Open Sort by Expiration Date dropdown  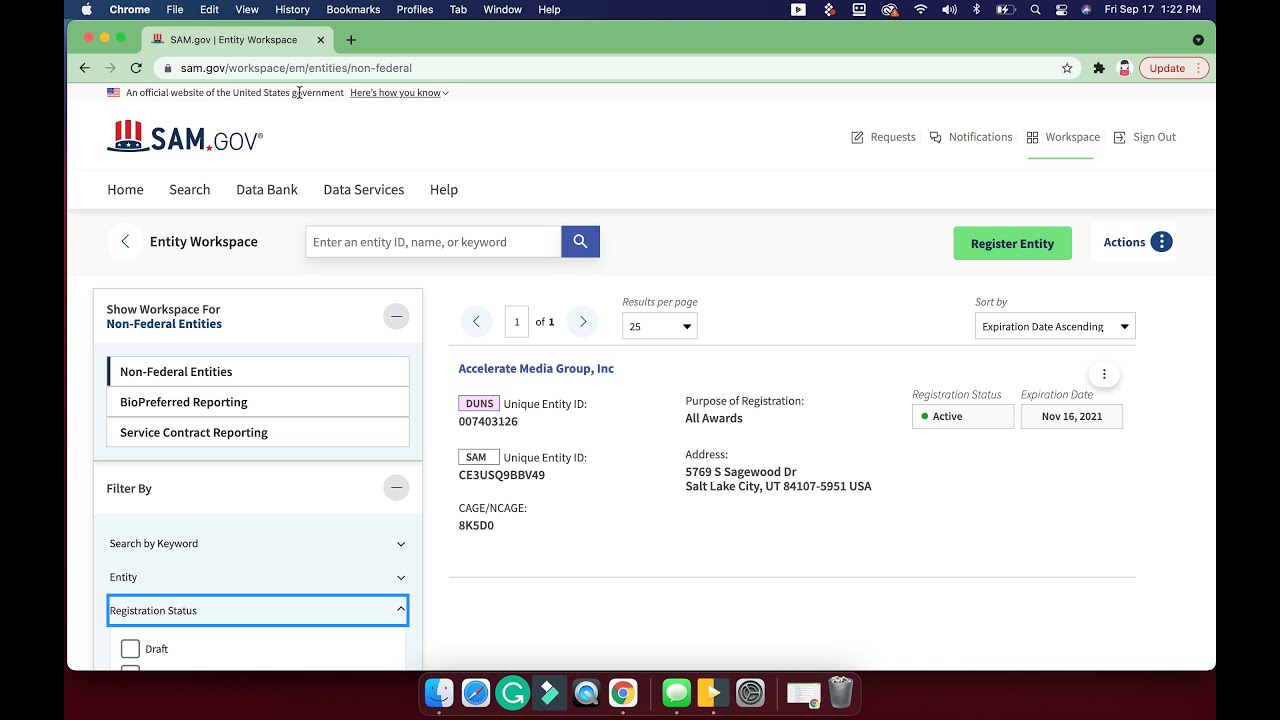tap(1055, 326)
